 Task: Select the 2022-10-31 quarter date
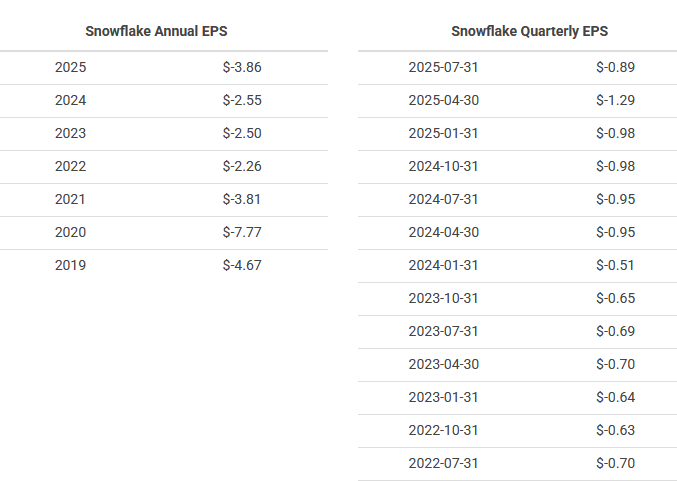pyautogui.click(x=444, y=431)
